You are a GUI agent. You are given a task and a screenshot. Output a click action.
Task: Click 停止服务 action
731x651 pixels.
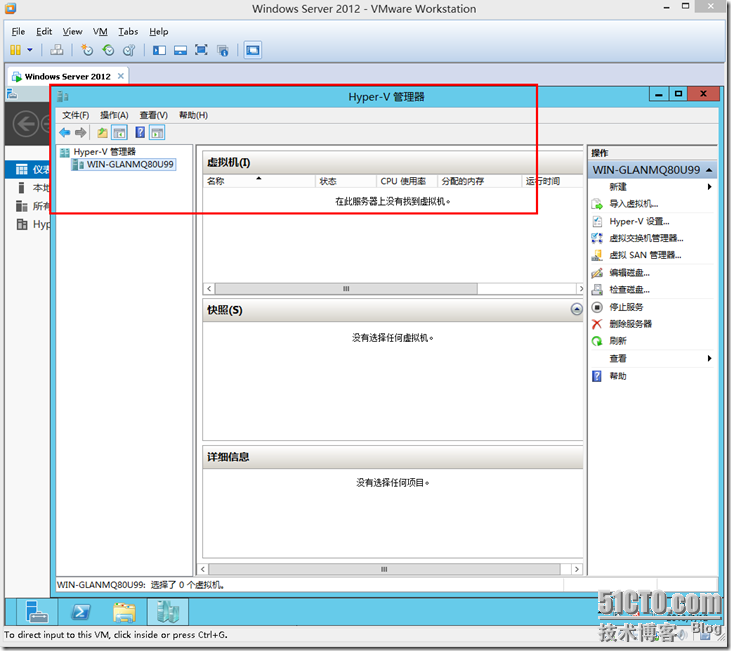coord(626,307)
